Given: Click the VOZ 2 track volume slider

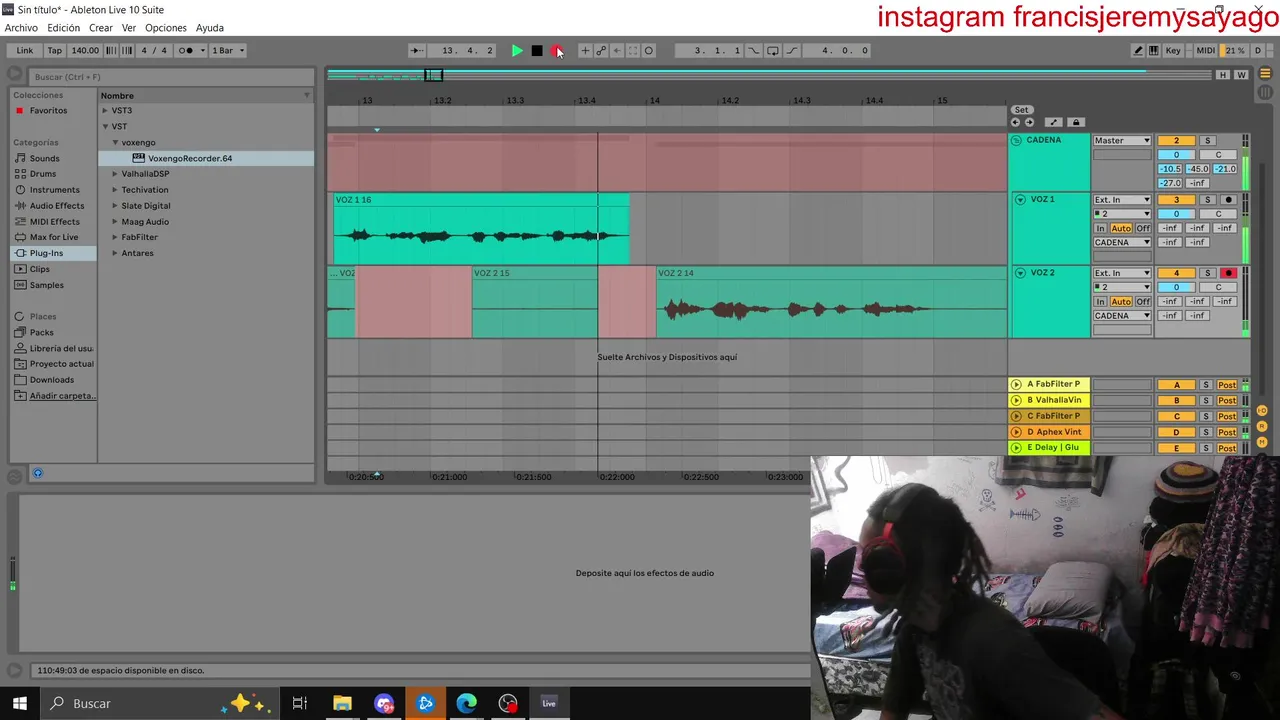Looking at the screenshot, I should pos(1176,287).
